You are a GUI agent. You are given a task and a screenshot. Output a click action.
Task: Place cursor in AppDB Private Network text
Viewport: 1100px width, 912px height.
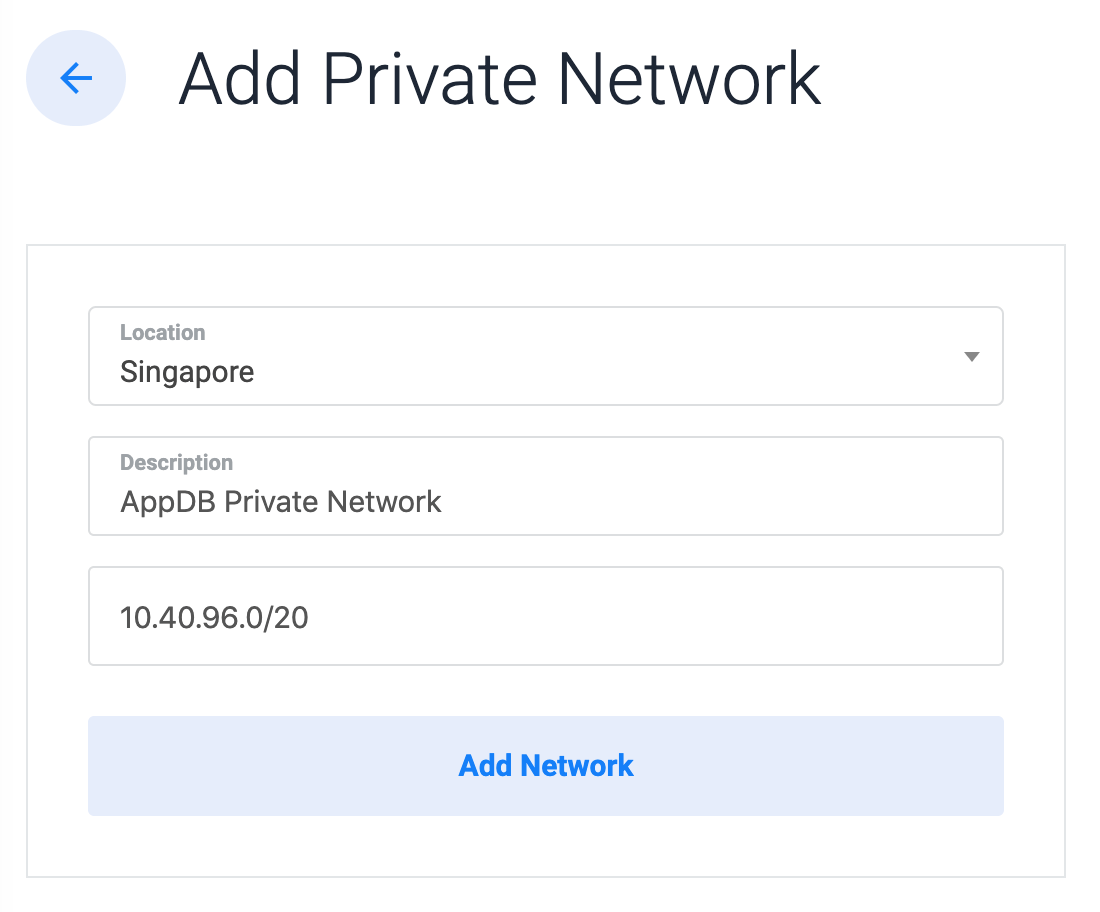pos(281,502)
